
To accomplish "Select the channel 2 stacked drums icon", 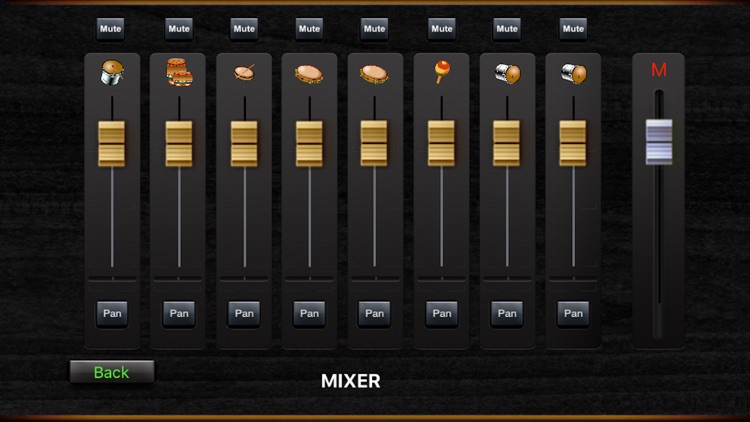I will [179, 72].
